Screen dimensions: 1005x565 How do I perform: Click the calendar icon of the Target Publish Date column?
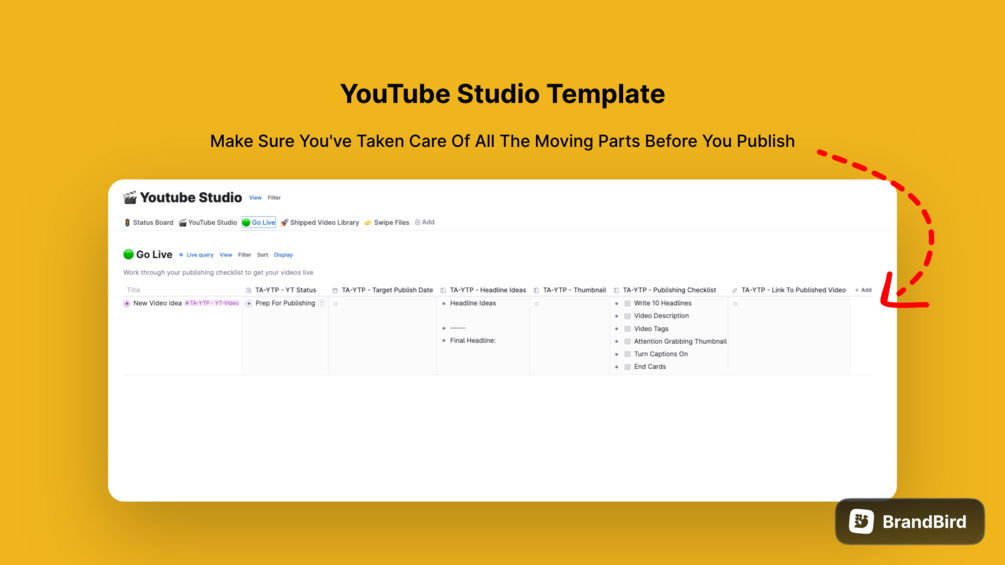click(x=335, y=290)
